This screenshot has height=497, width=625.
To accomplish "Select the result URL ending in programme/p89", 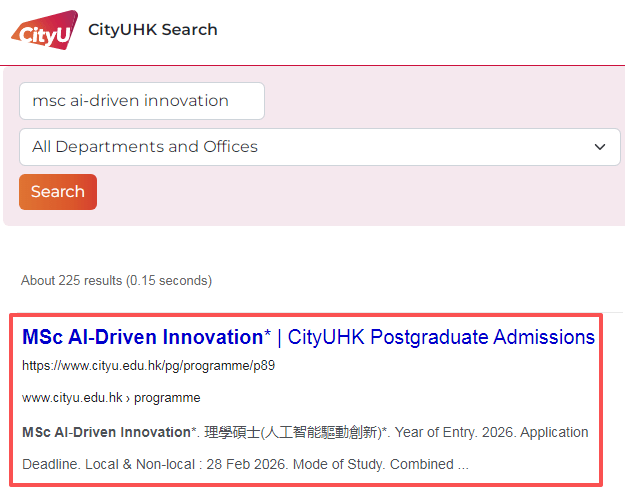I will pyautogui.click(x=148, y=365).
